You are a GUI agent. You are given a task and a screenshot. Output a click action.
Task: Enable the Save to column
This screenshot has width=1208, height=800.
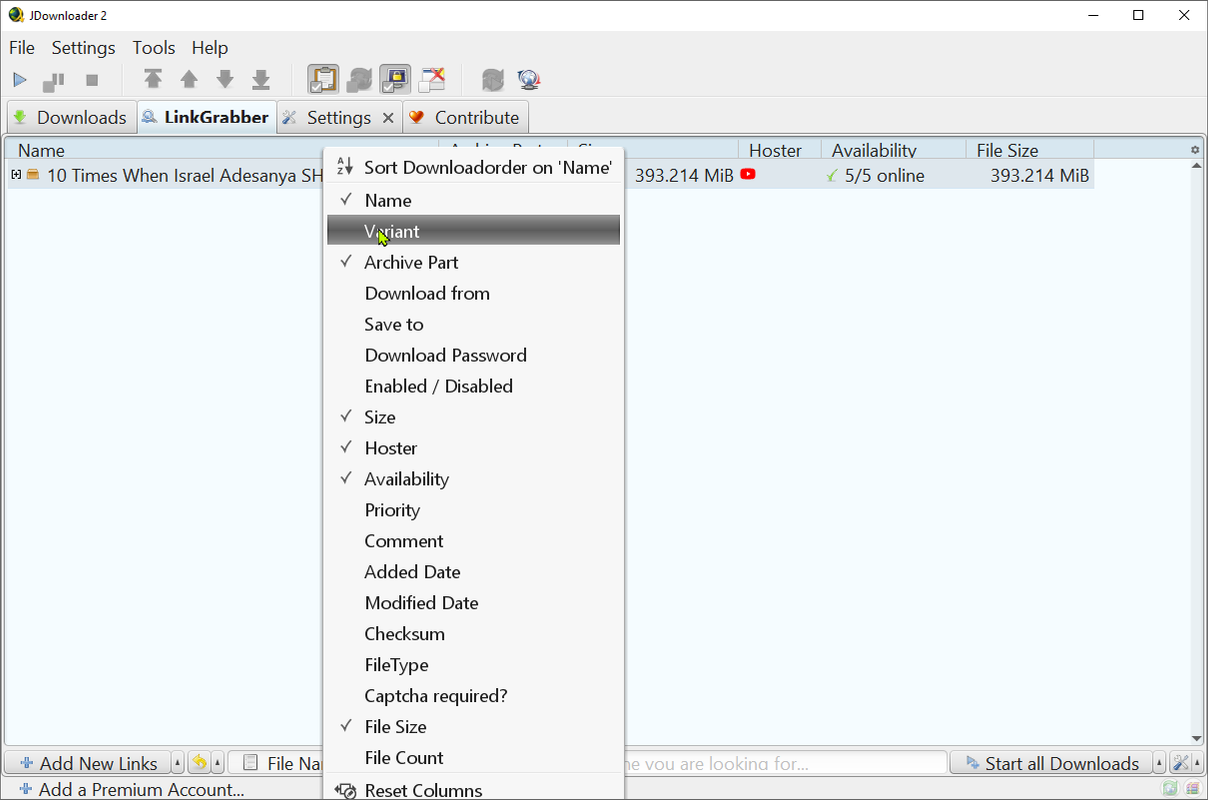click(x=473, y=324)
